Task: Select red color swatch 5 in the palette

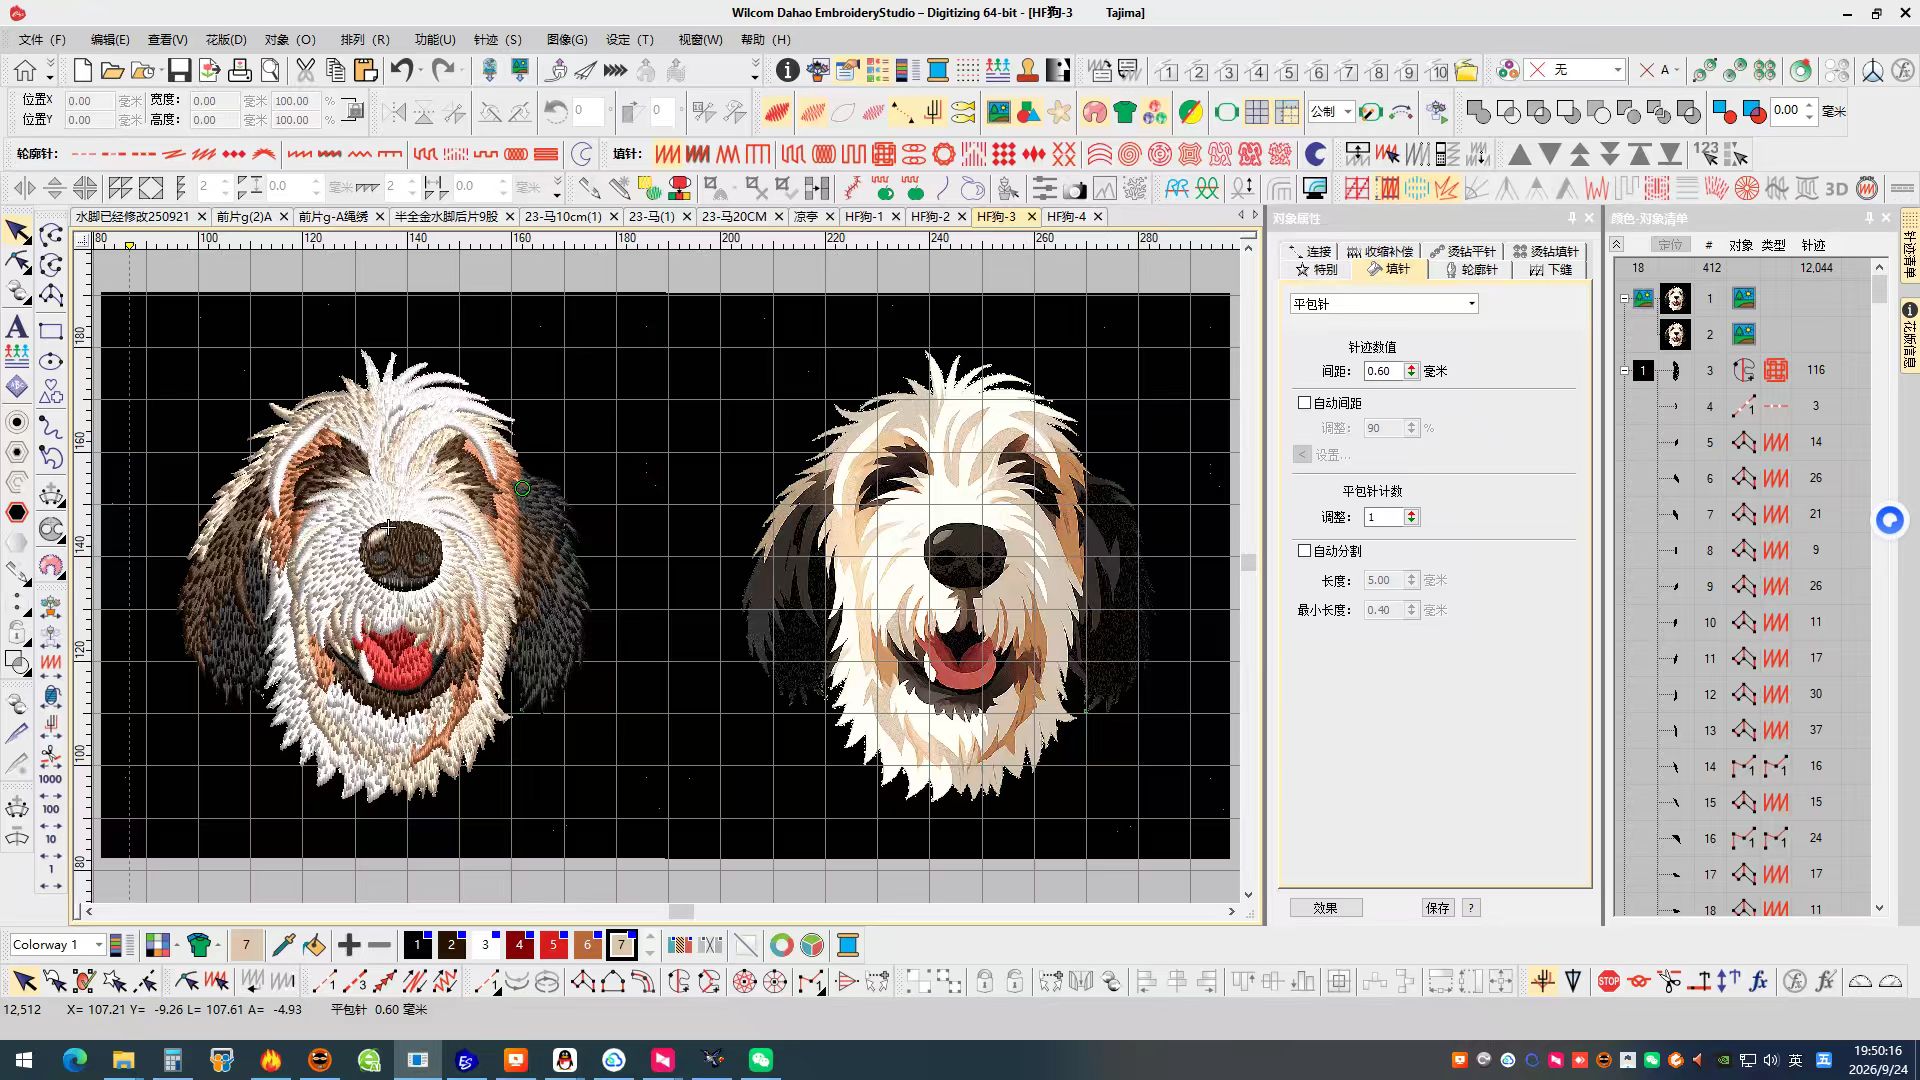Action: pos(553,945)
